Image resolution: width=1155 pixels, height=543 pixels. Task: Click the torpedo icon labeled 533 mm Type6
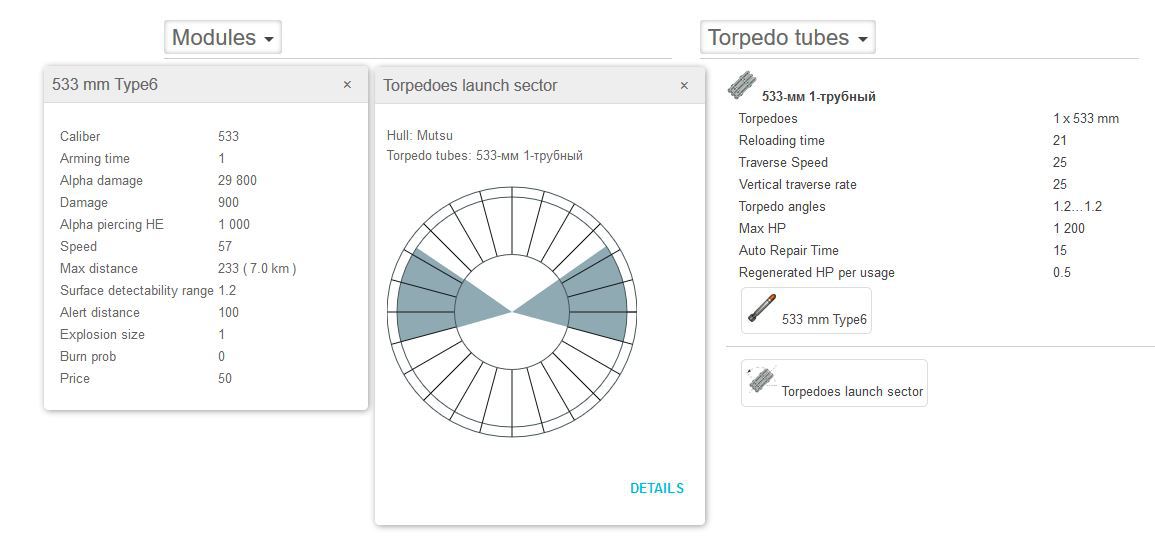(x=762, y=309)
